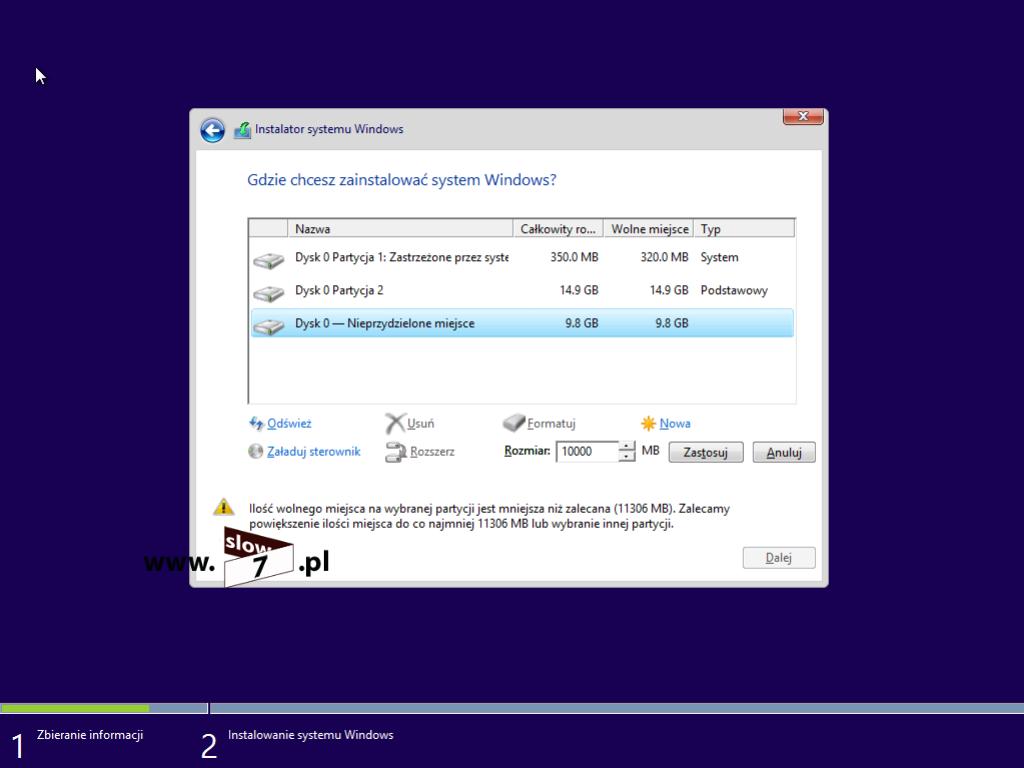Click the 350.0 MB total size cell
This screenshot has width=1024, height=768.
click(x=574, y=257)
